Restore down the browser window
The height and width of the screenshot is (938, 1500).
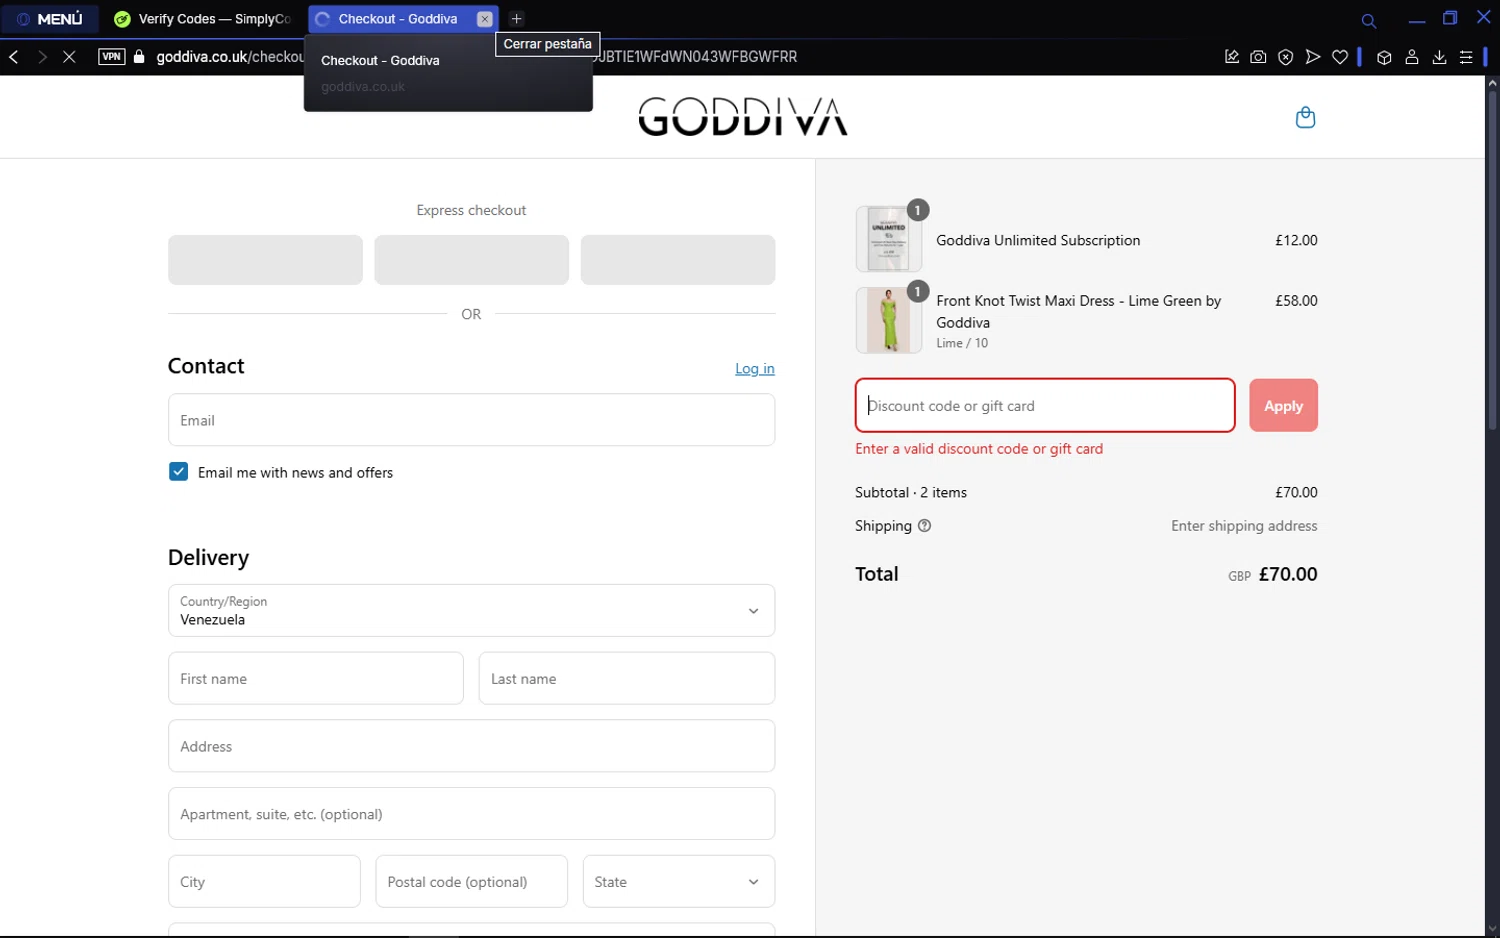1450,18
